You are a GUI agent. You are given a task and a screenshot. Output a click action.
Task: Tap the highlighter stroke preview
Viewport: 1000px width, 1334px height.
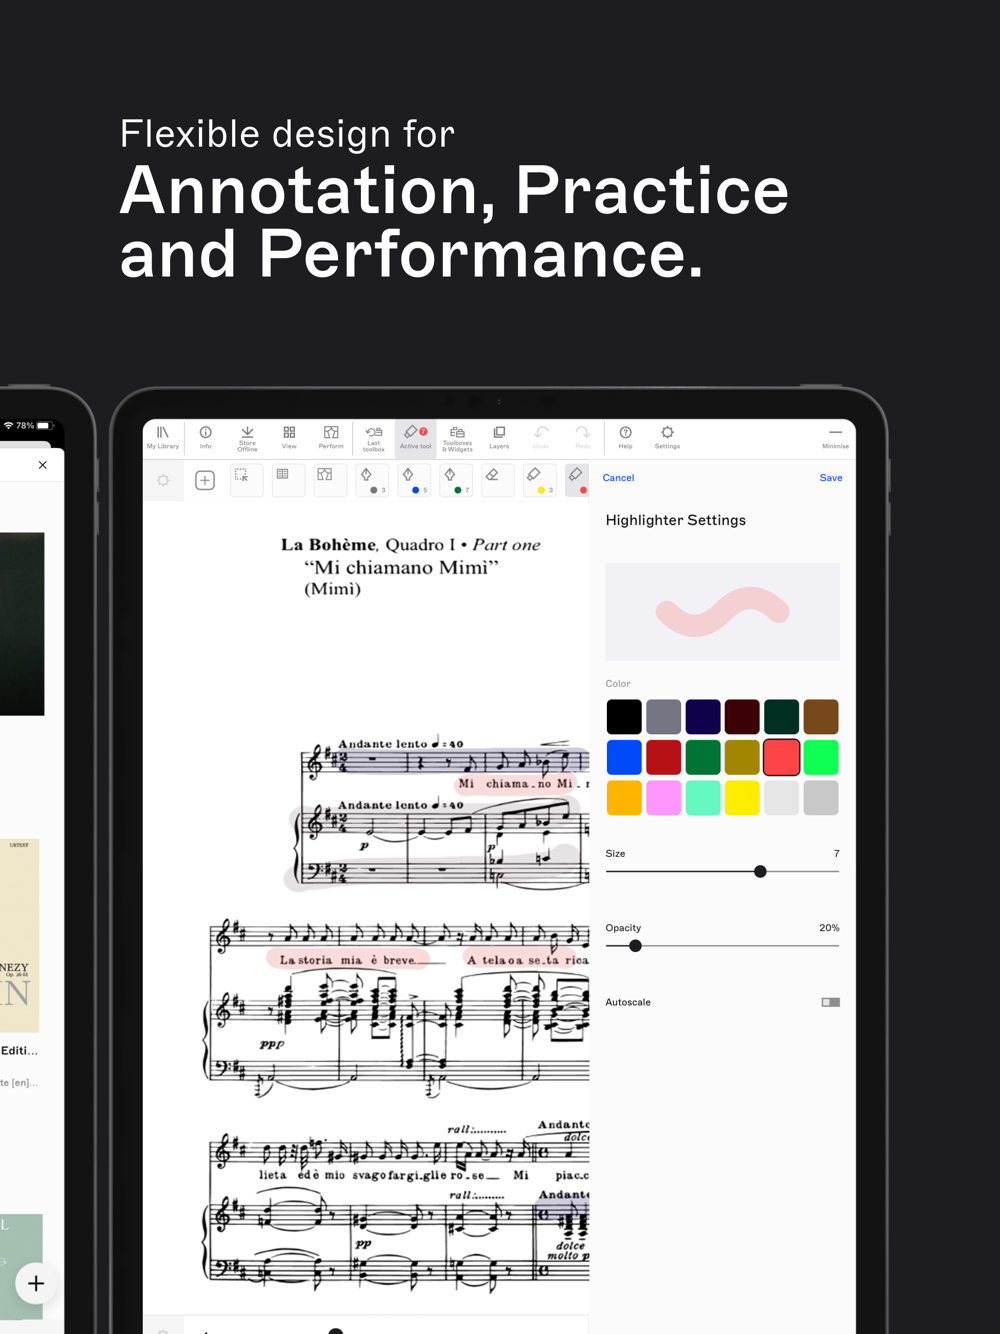722,611
